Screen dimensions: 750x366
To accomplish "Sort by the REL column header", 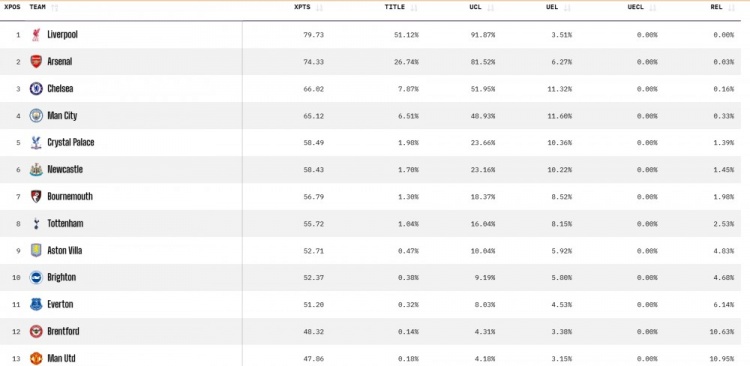I will pyautogui.click(x=716, y=7).
